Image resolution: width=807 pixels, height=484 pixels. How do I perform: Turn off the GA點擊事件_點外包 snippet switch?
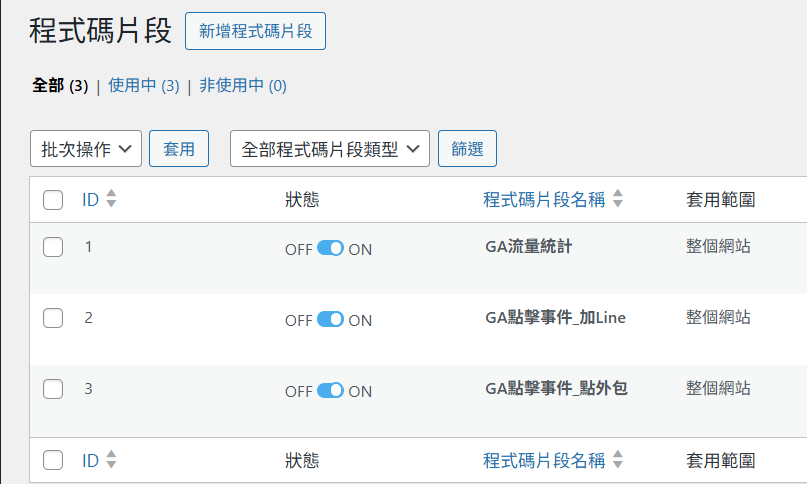pyautogui.click(x=330, y=391)
